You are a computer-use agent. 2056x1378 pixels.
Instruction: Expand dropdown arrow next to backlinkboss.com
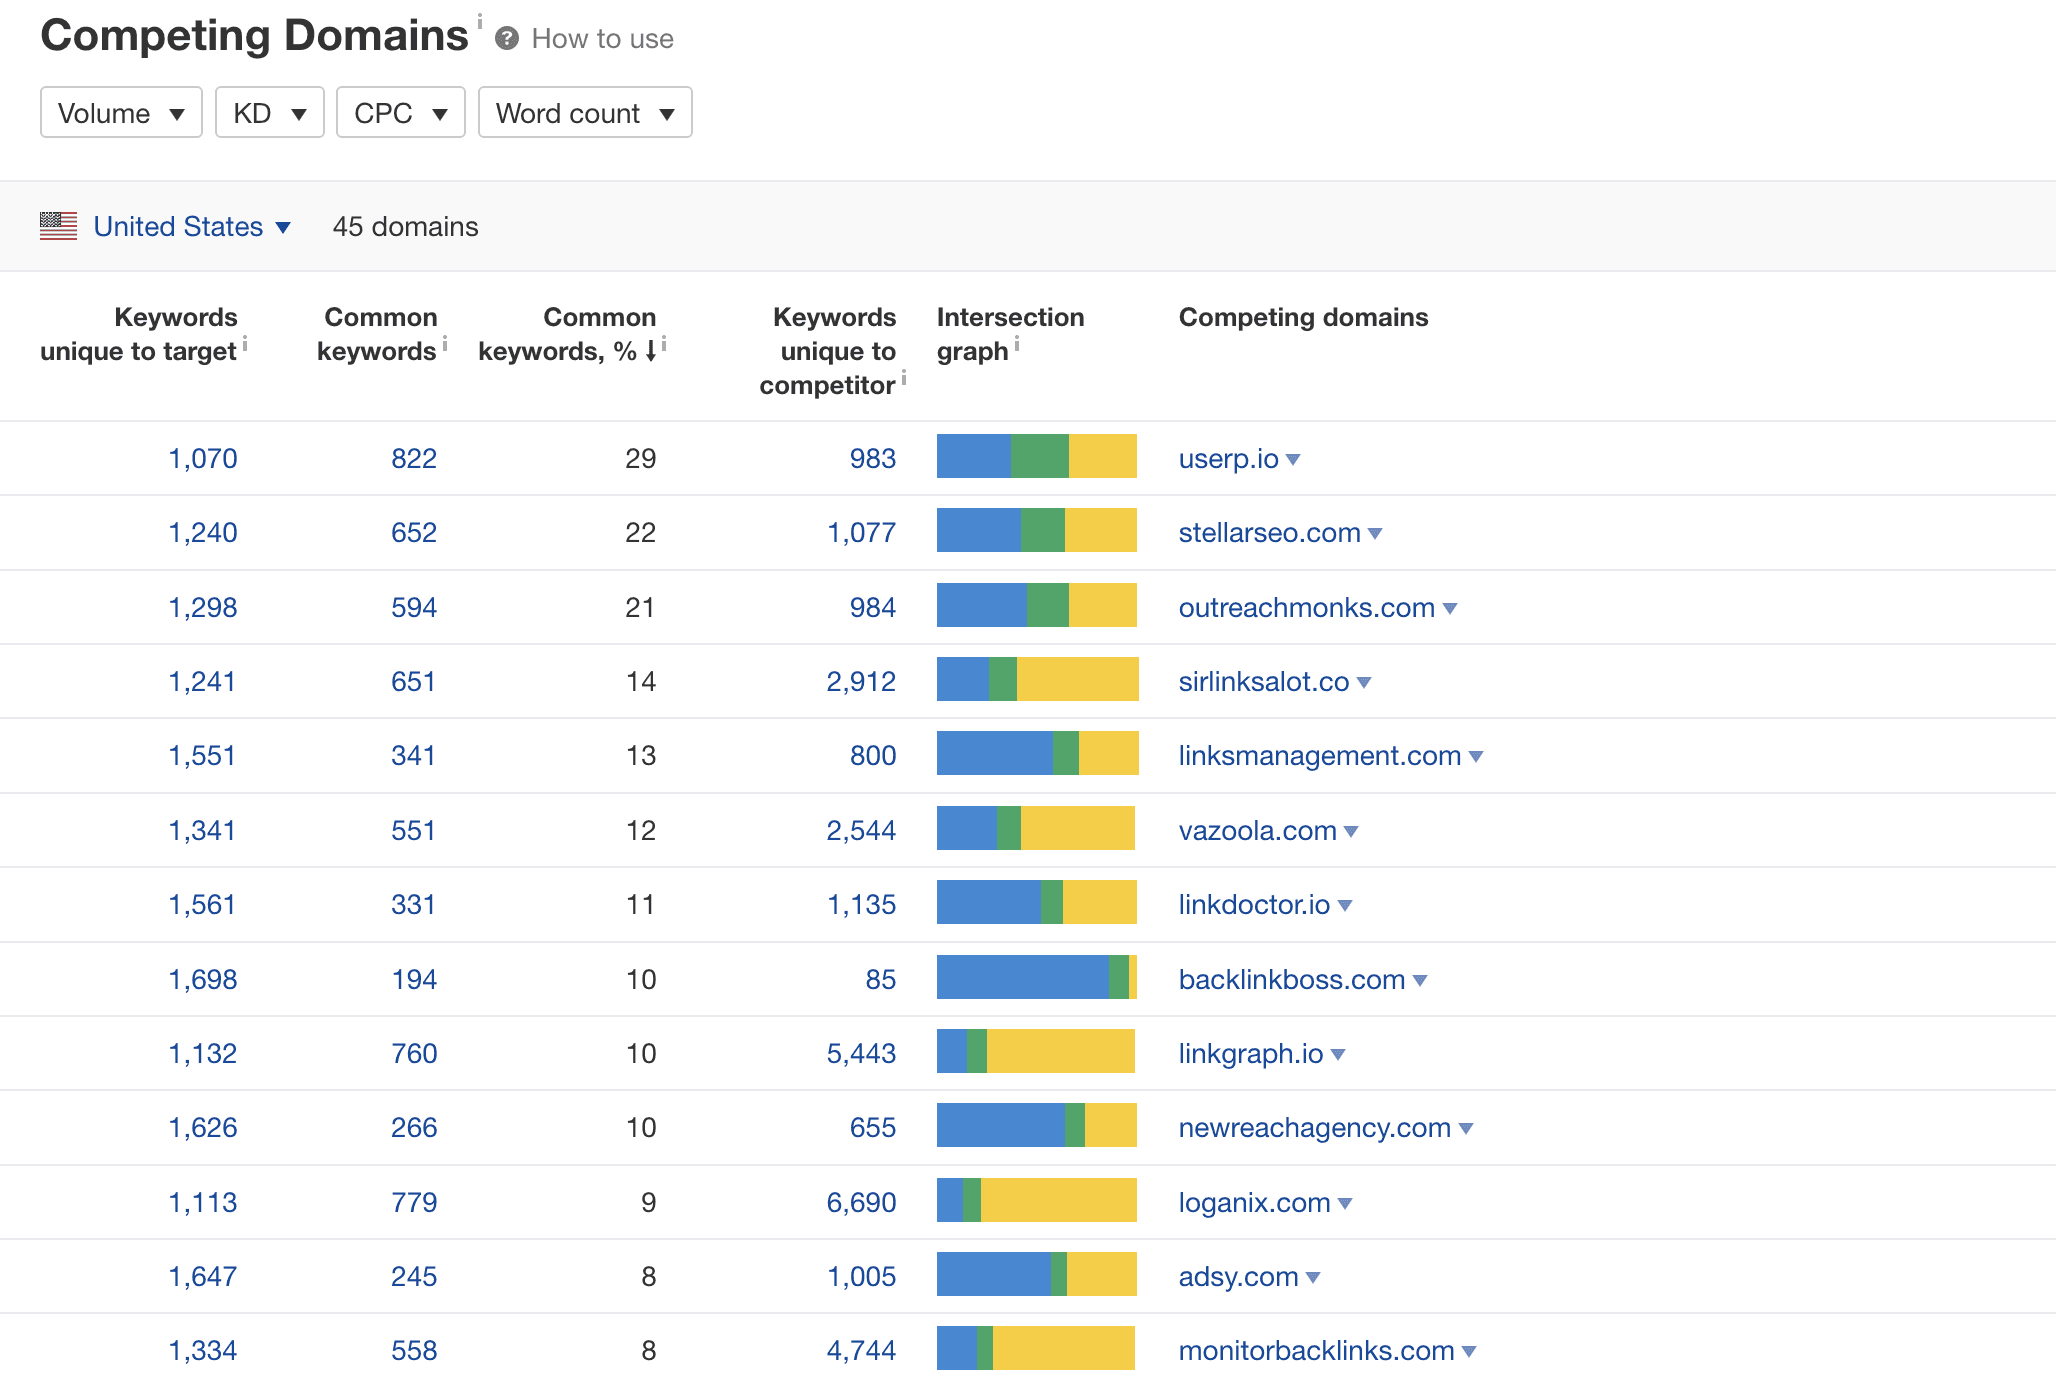coord(1420,981)
